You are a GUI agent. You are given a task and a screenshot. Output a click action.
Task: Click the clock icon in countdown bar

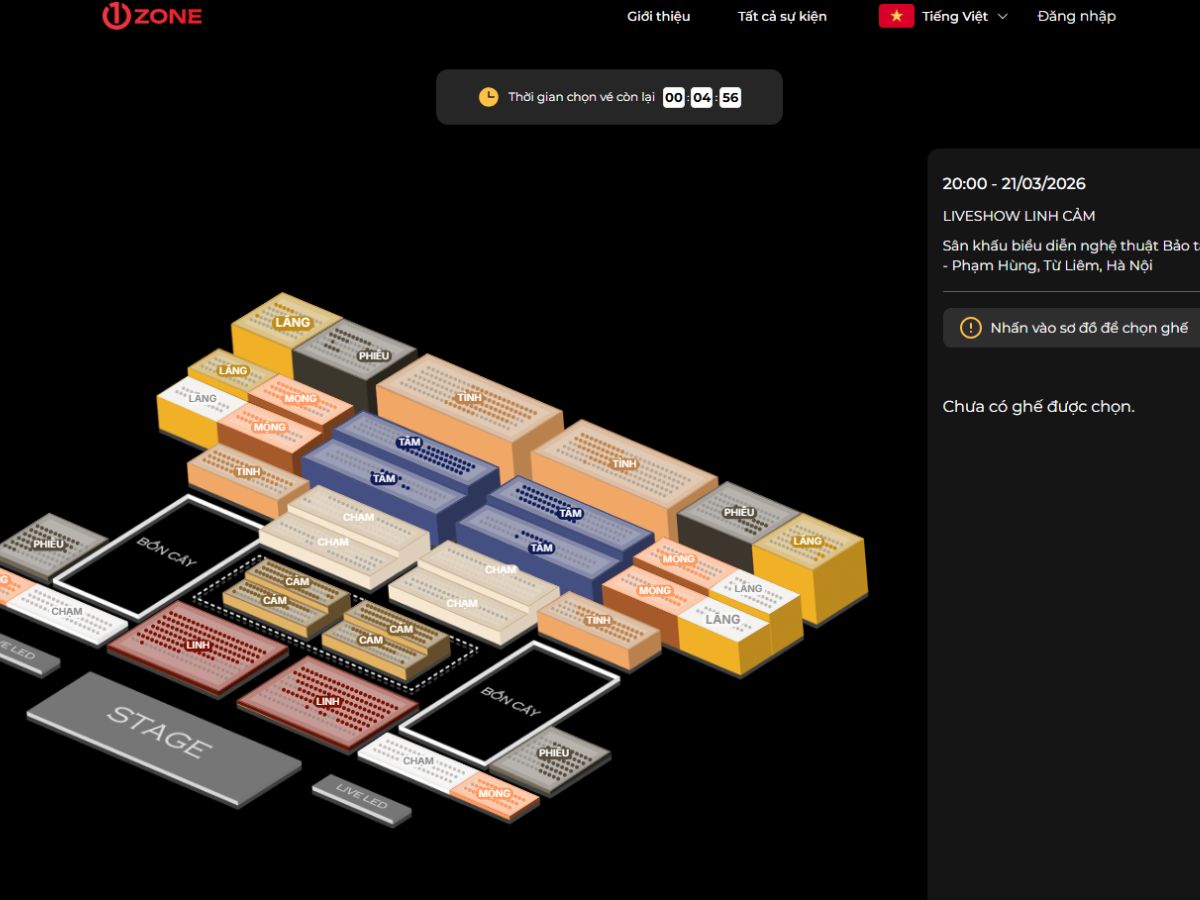(x=488, y=97)
